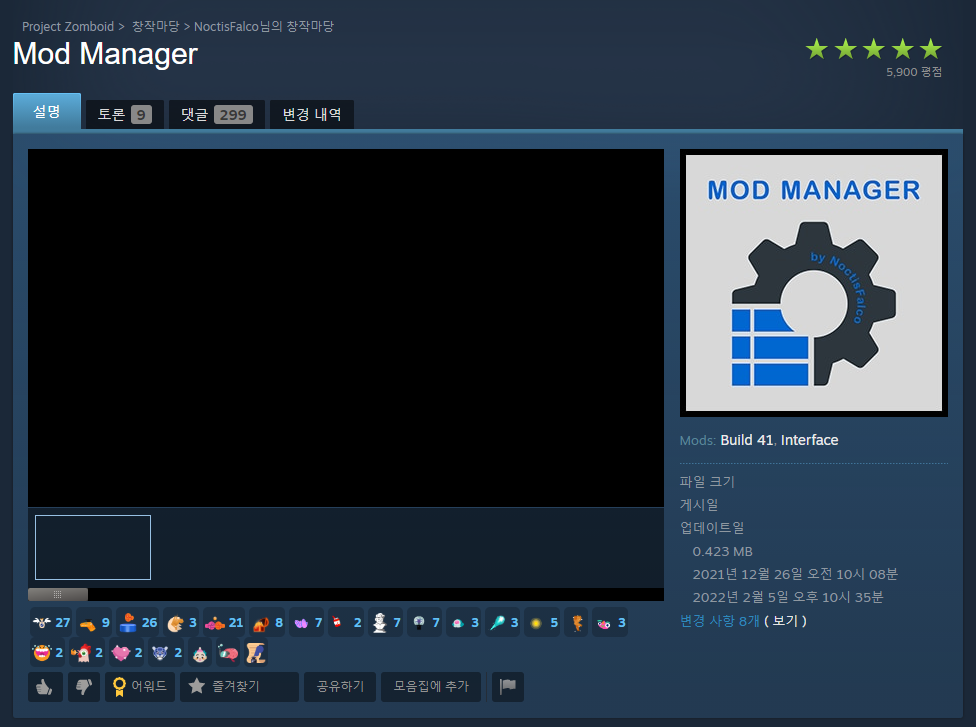976x727 pixels.
Task: Click the thumbs down rate button
Action: pos(84,687)
